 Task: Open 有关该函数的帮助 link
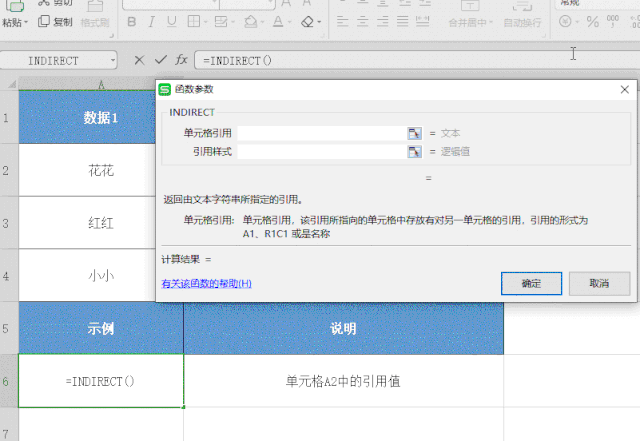pyautogui.click(x=207, y=283)
